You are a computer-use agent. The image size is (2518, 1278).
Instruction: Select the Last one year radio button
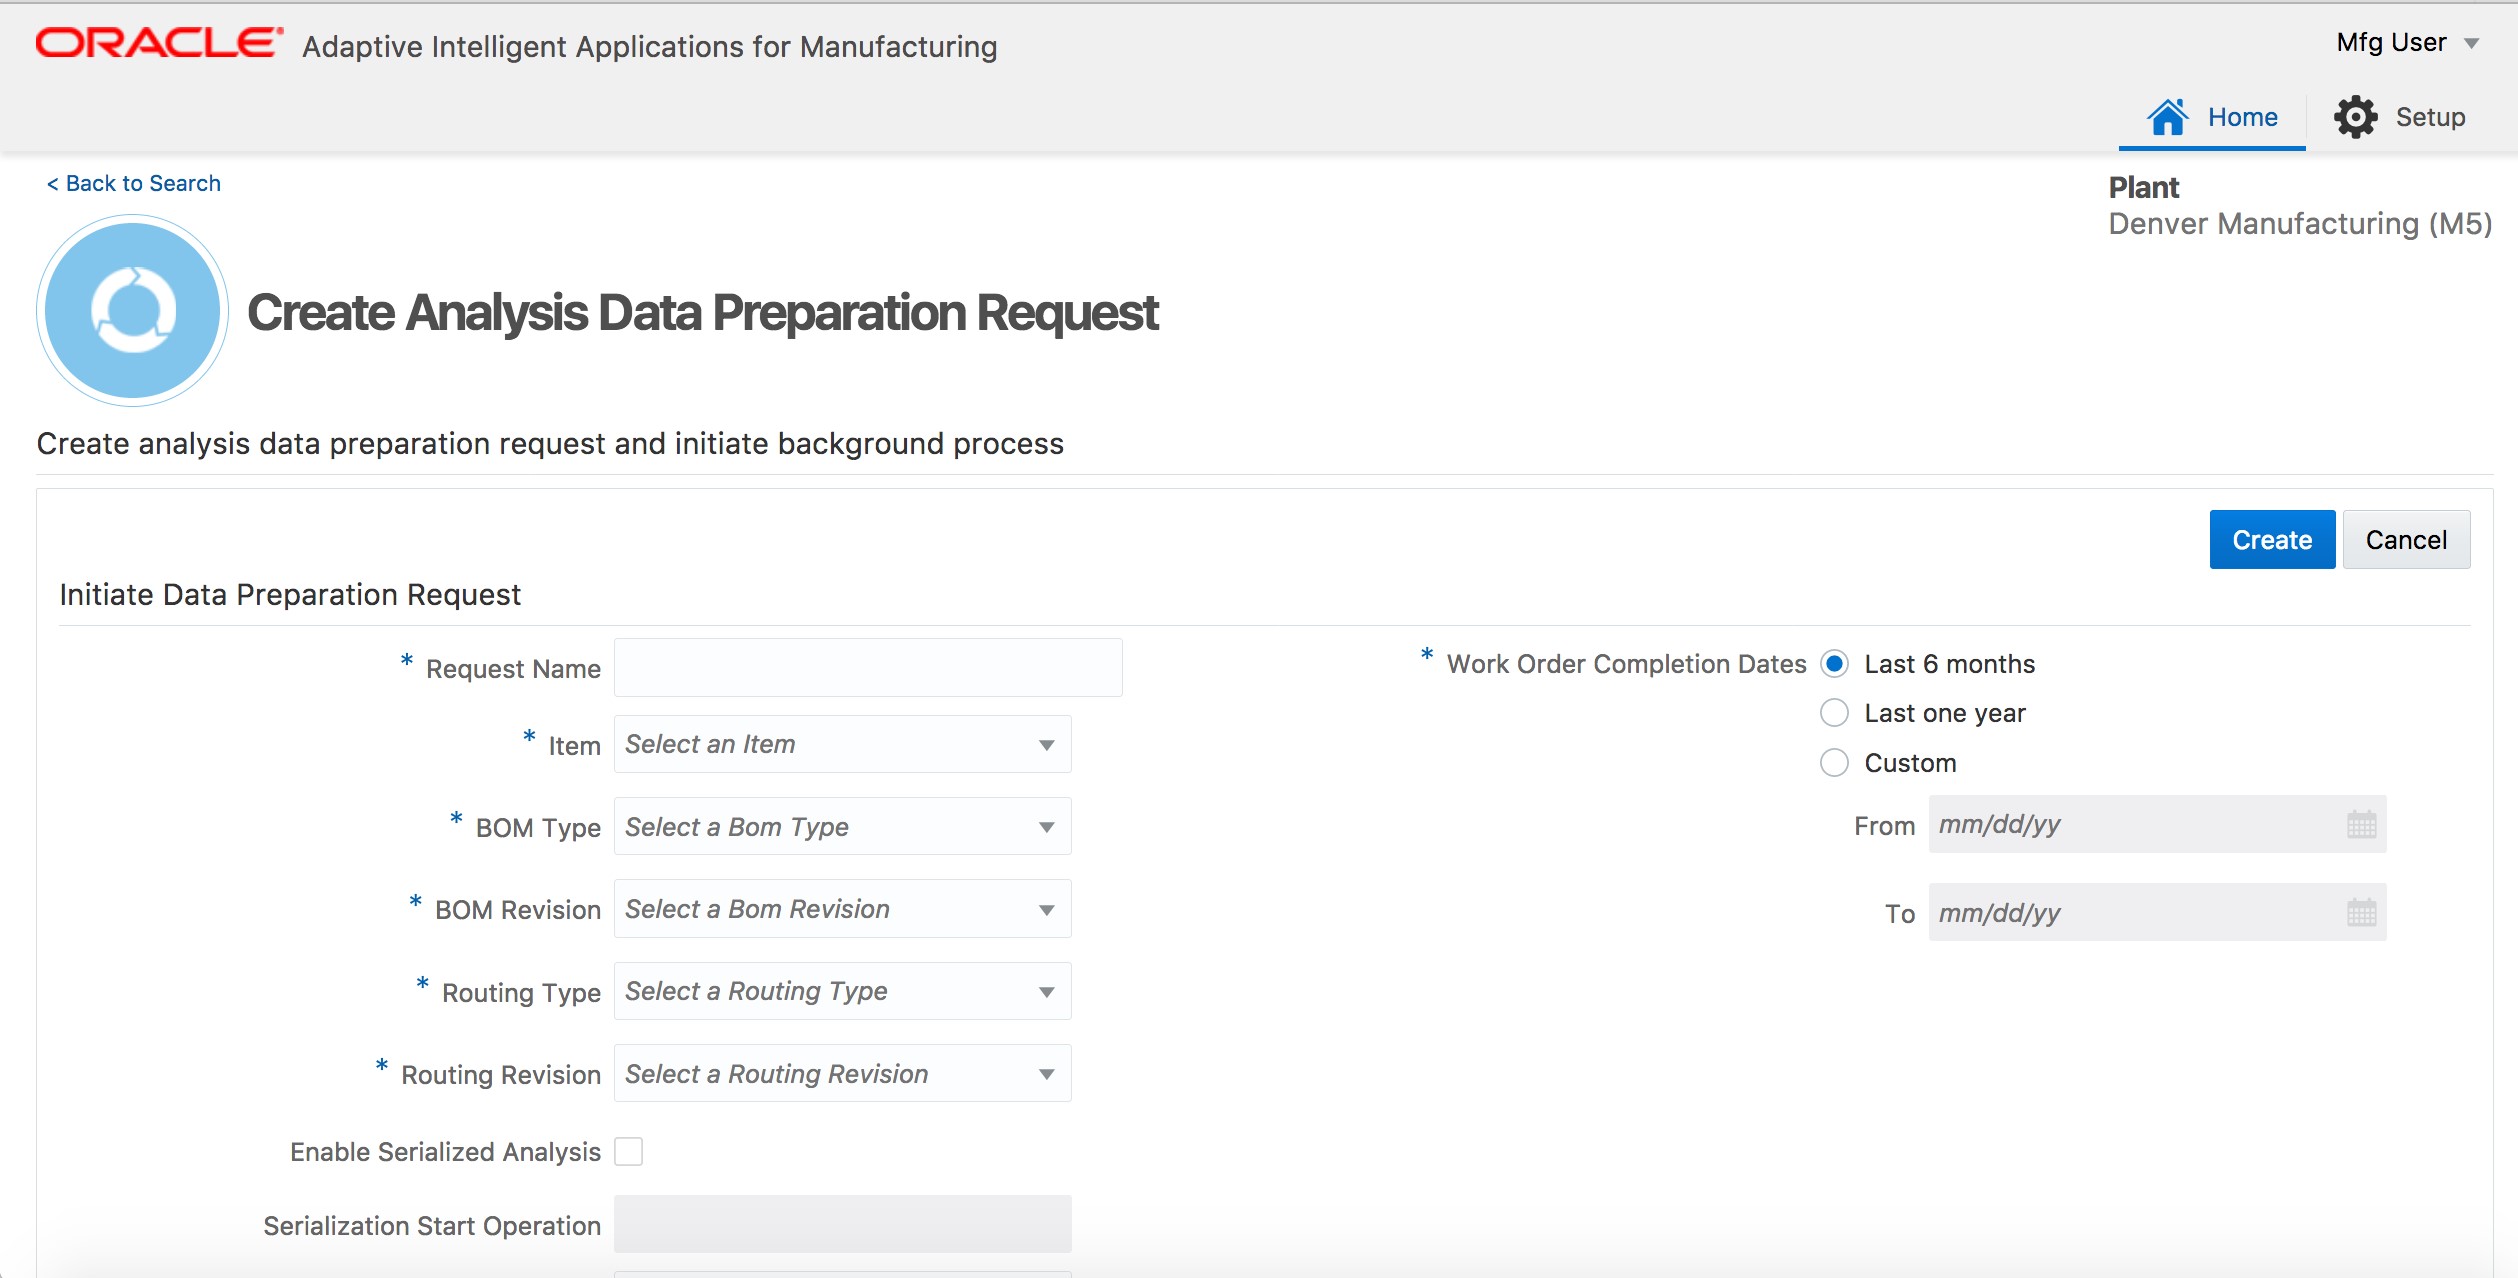(1835, 712)
